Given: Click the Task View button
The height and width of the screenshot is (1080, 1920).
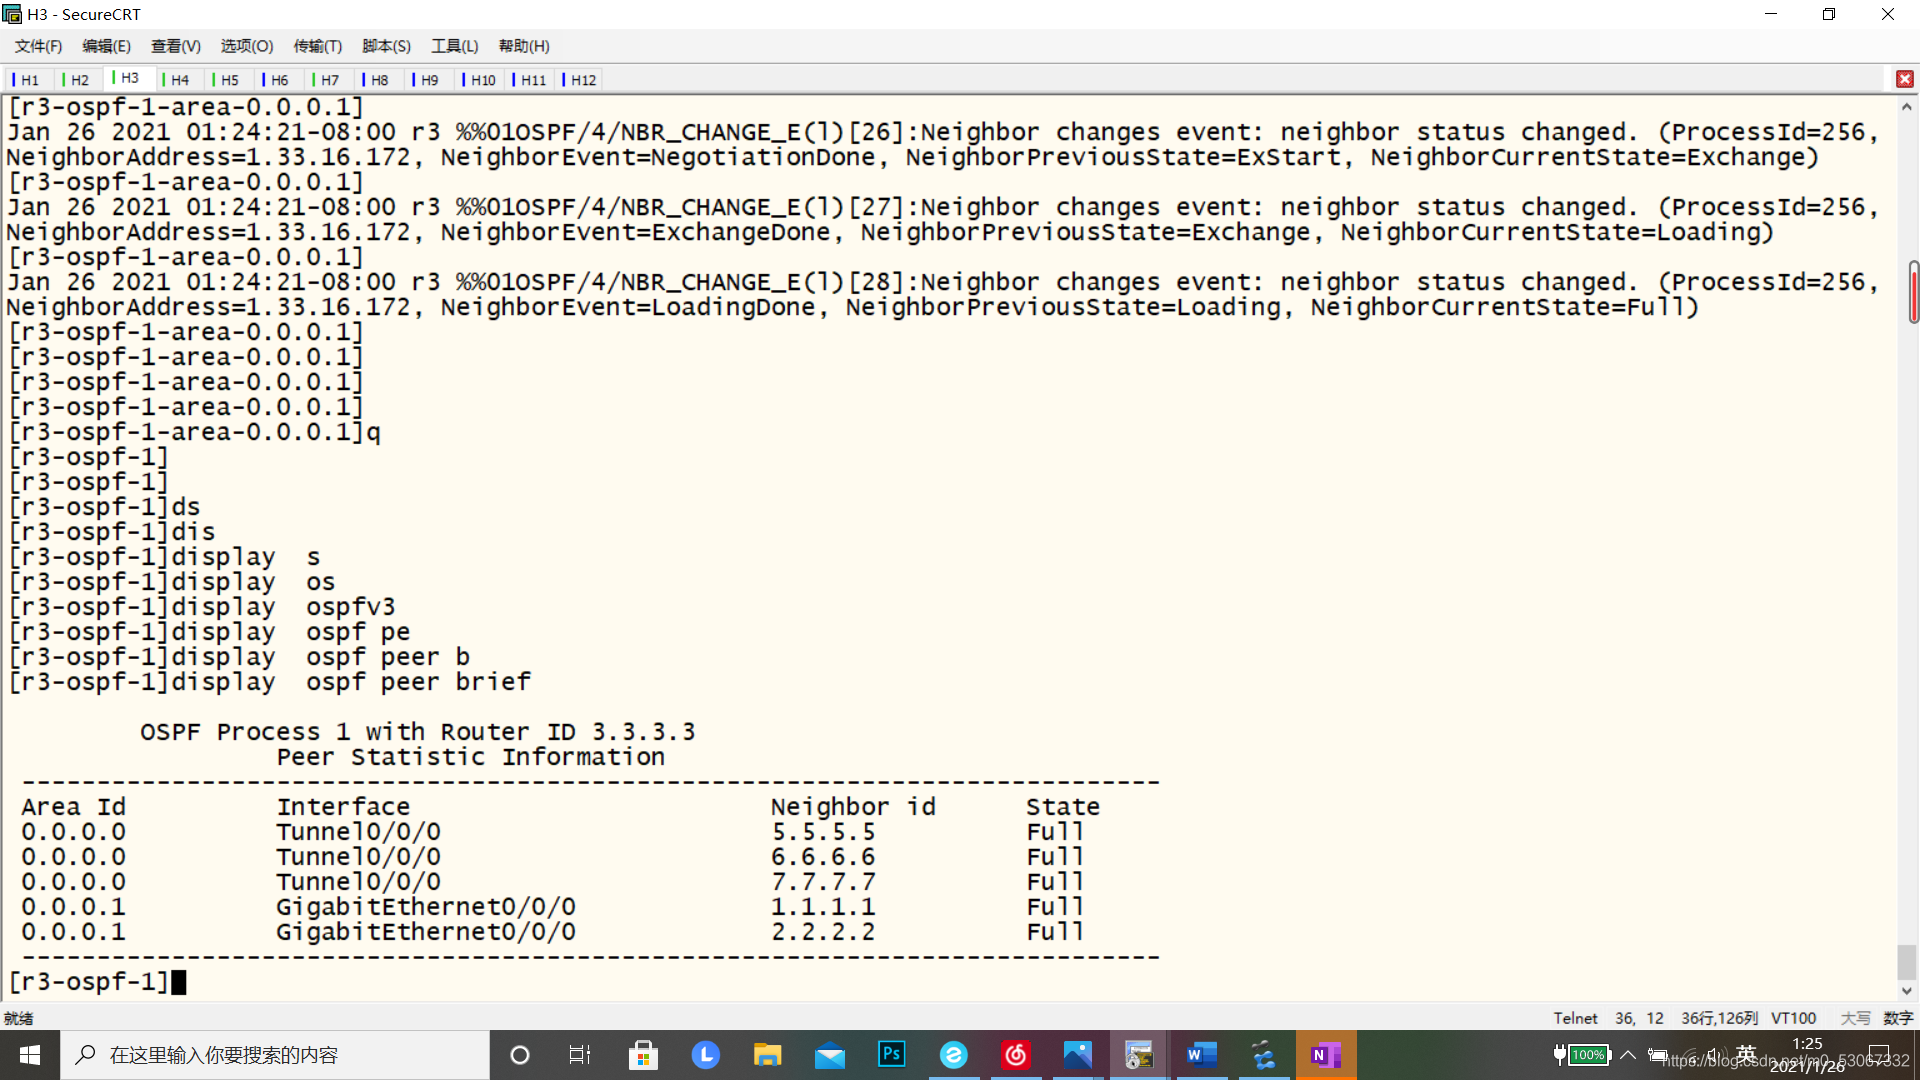Looking at the screenshot, I should pyautogui.click(x=580, y=1055).
